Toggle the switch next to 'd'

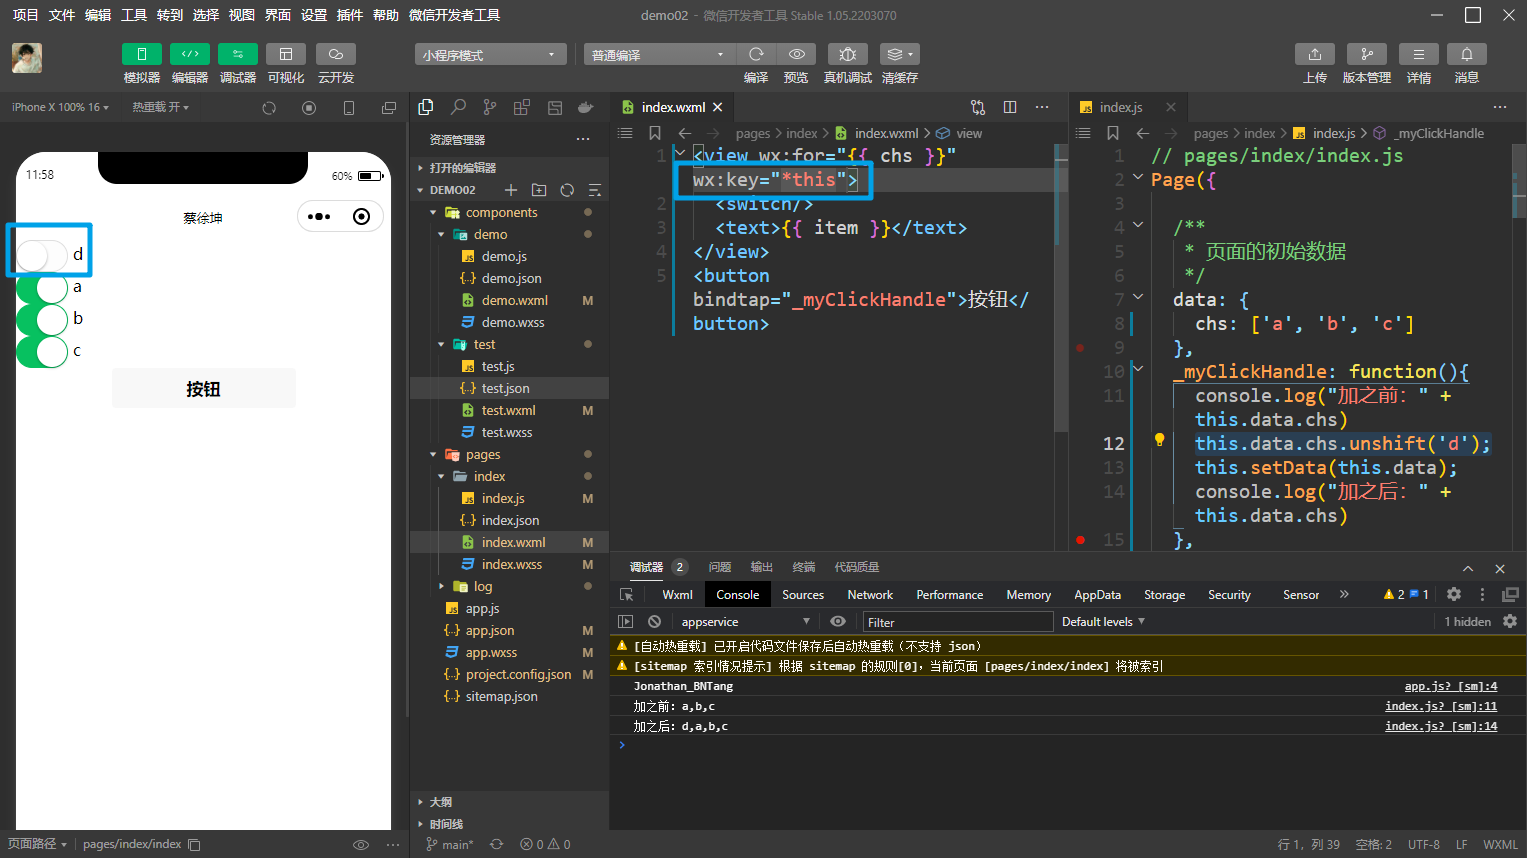tap(42, 255)
